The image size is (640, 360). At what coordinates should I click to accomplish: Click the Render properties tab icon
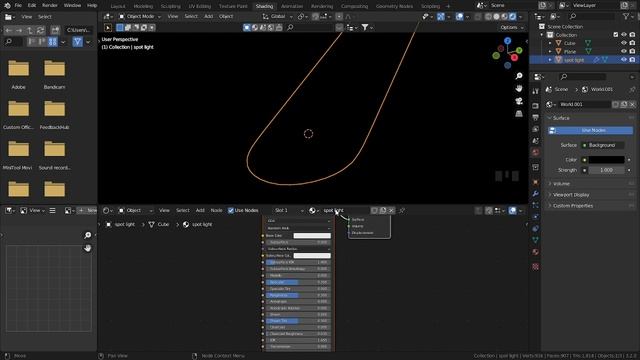[536, 106]
